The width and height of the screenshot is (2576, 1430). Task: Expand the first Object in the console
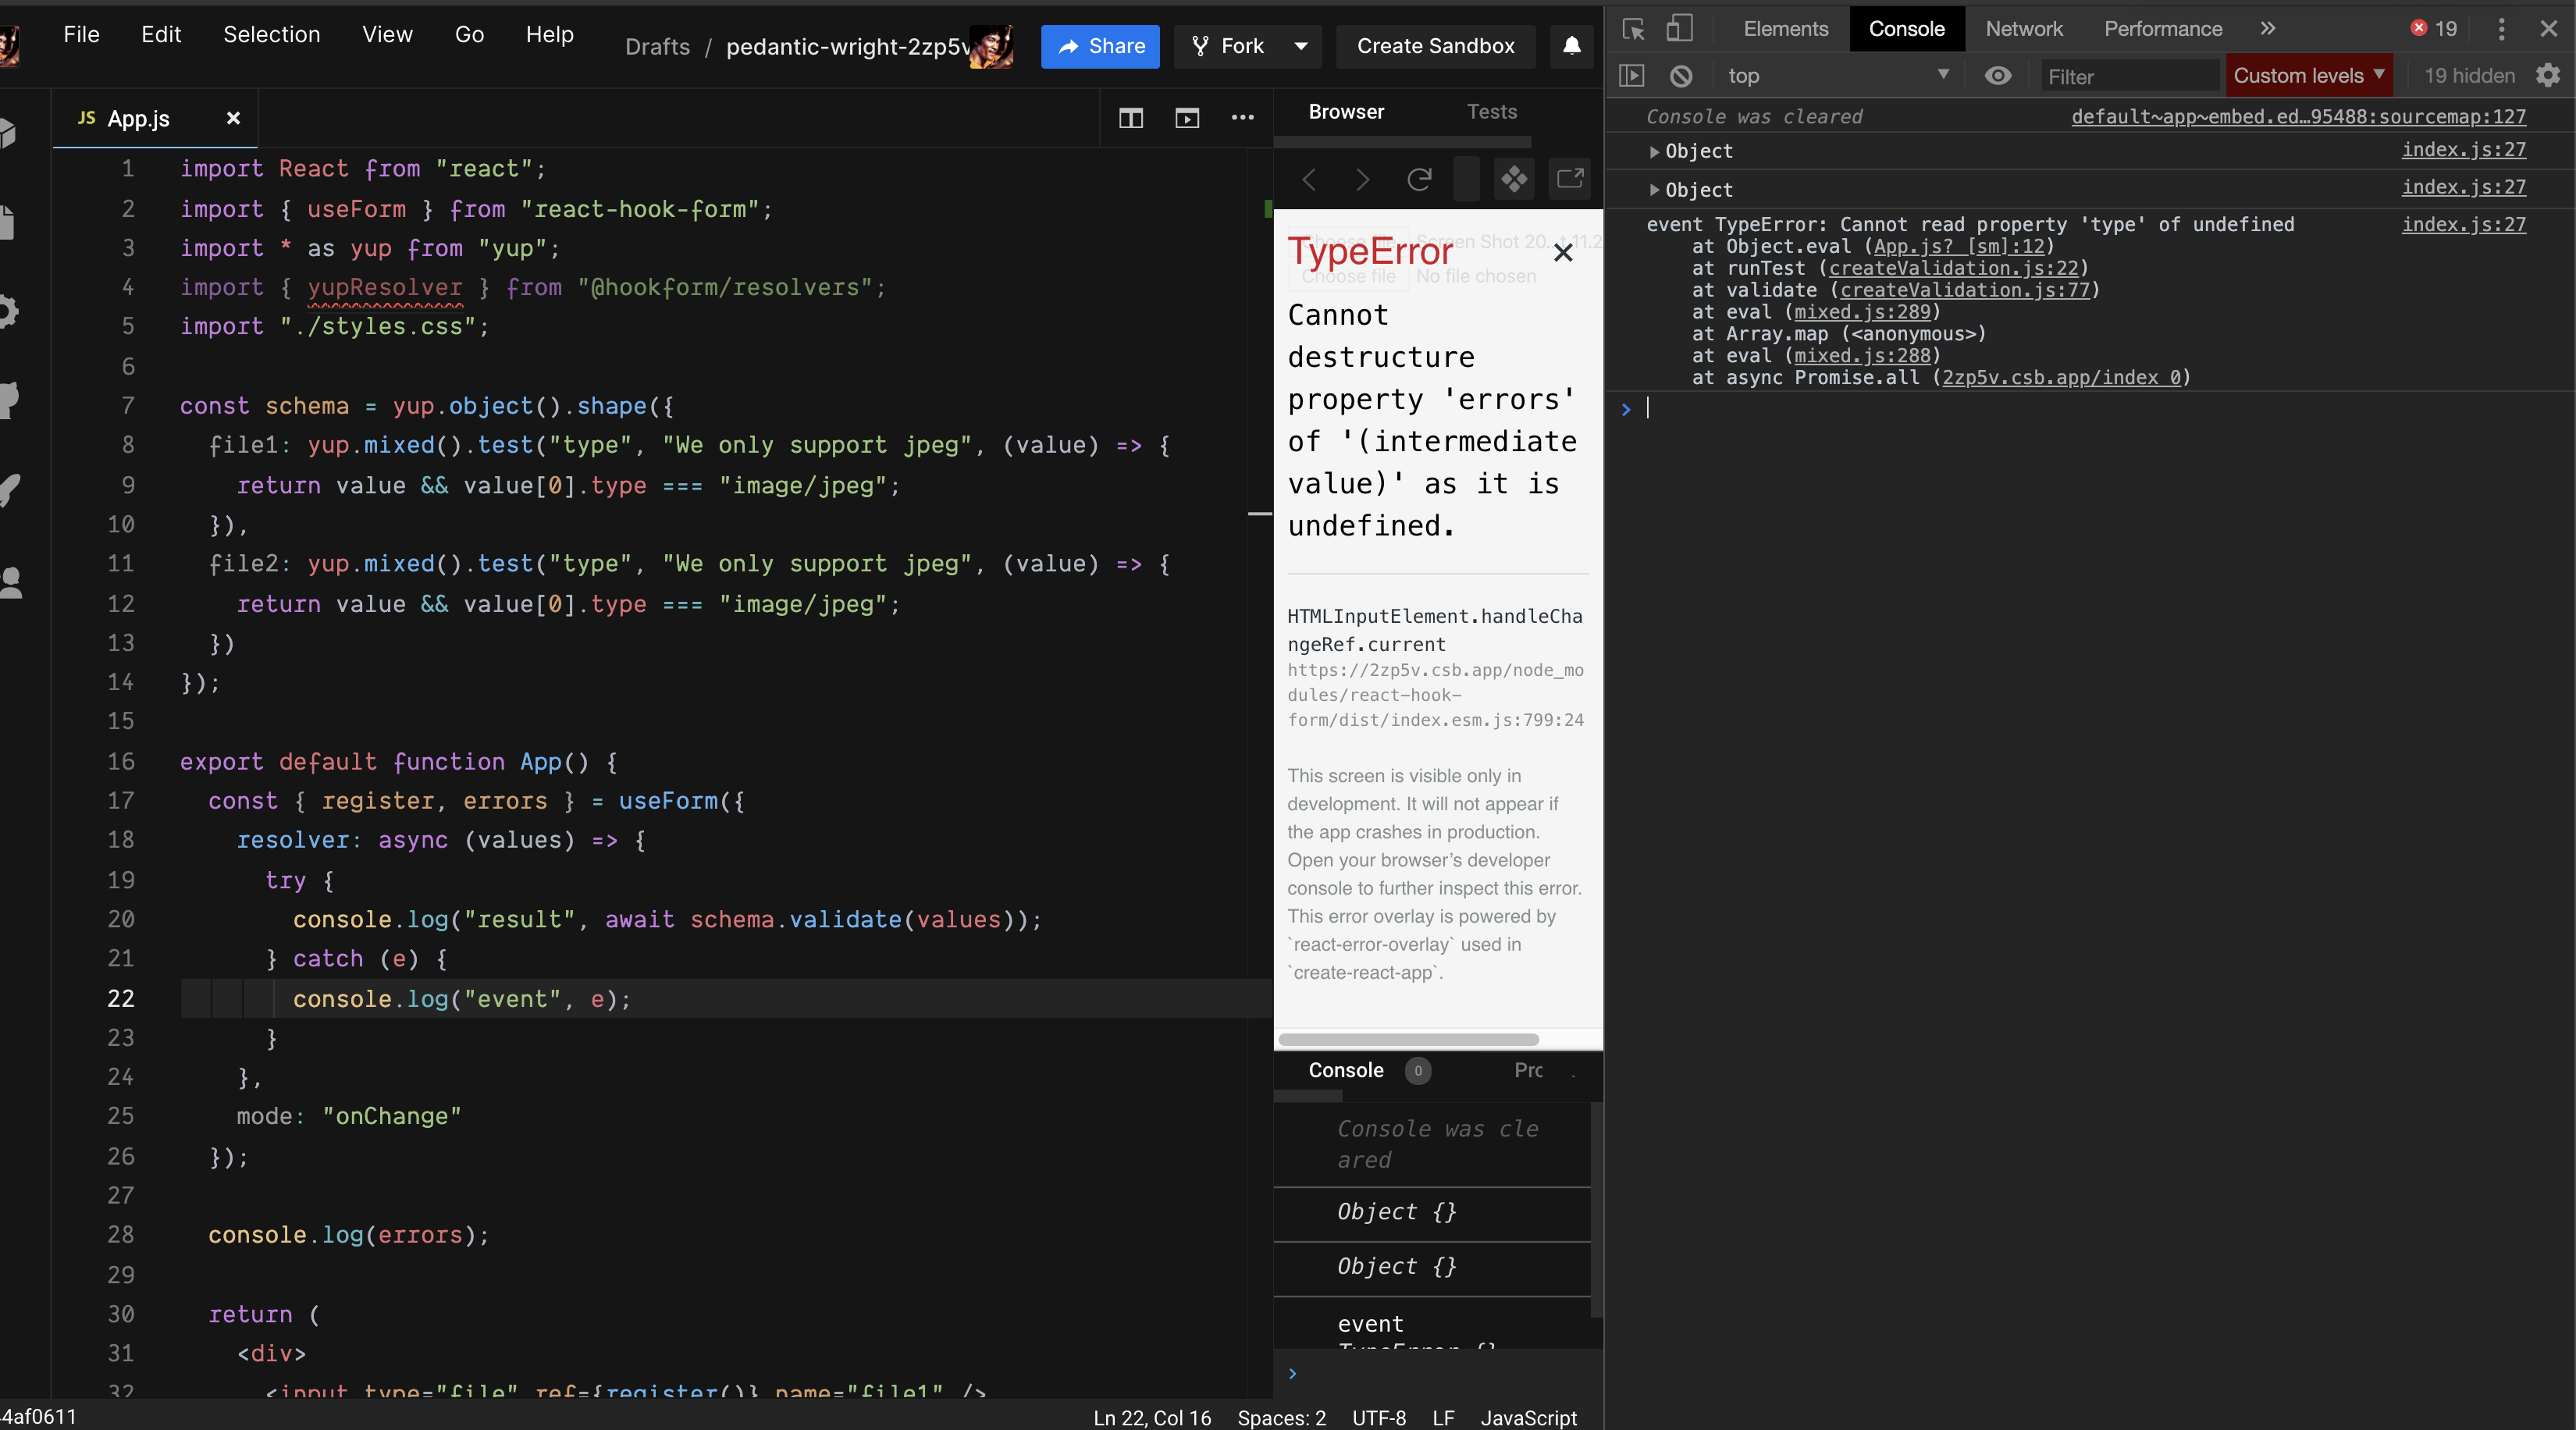click(1655, 151)
